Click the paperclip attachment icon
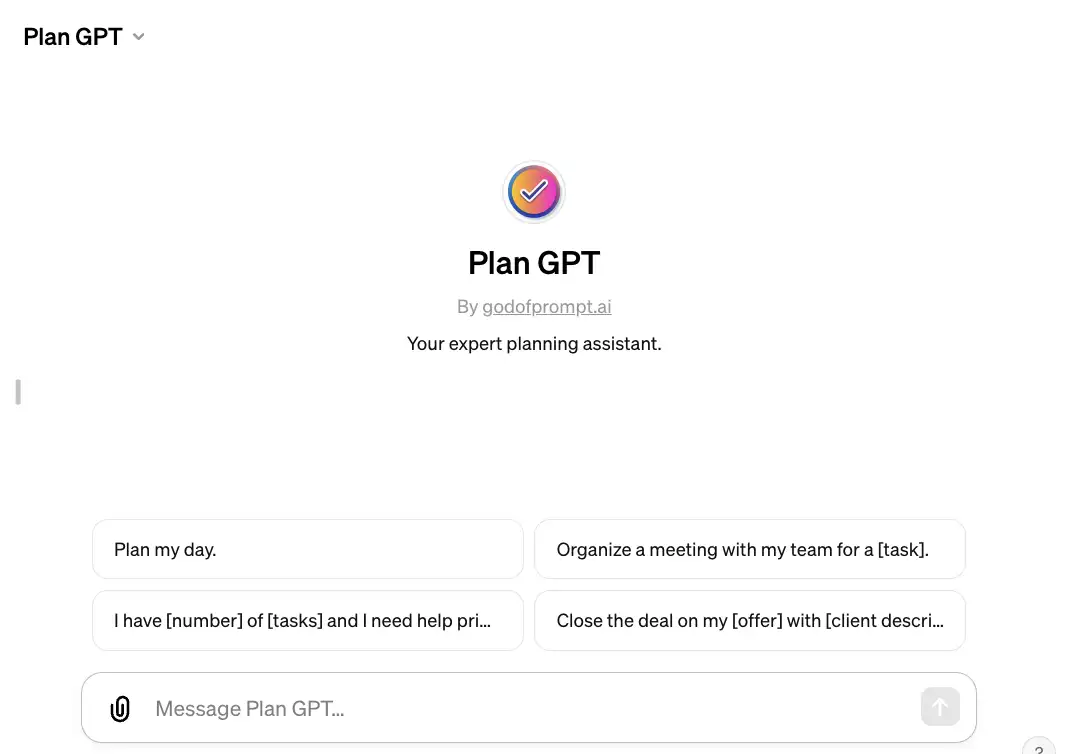The width and height of the screenshot is (1068, 754). [120, 708]
